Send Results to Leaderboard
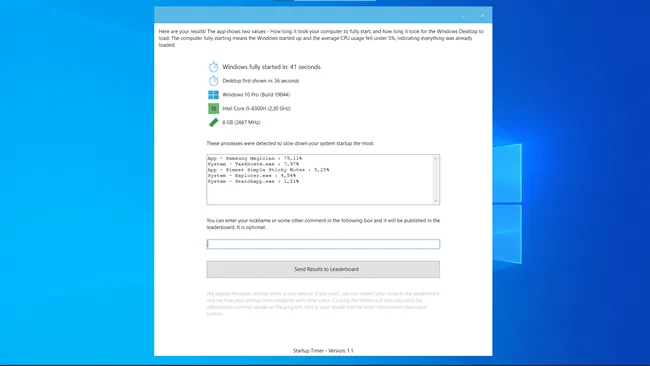Screen dimensions: 650x366 tap(323, 269)
